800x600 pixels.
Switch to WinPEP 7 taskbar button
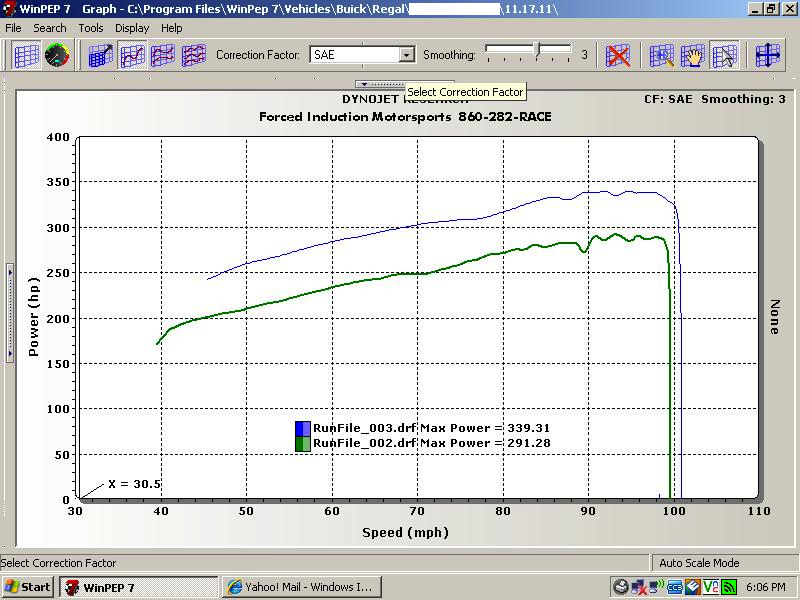coord(139,587)
